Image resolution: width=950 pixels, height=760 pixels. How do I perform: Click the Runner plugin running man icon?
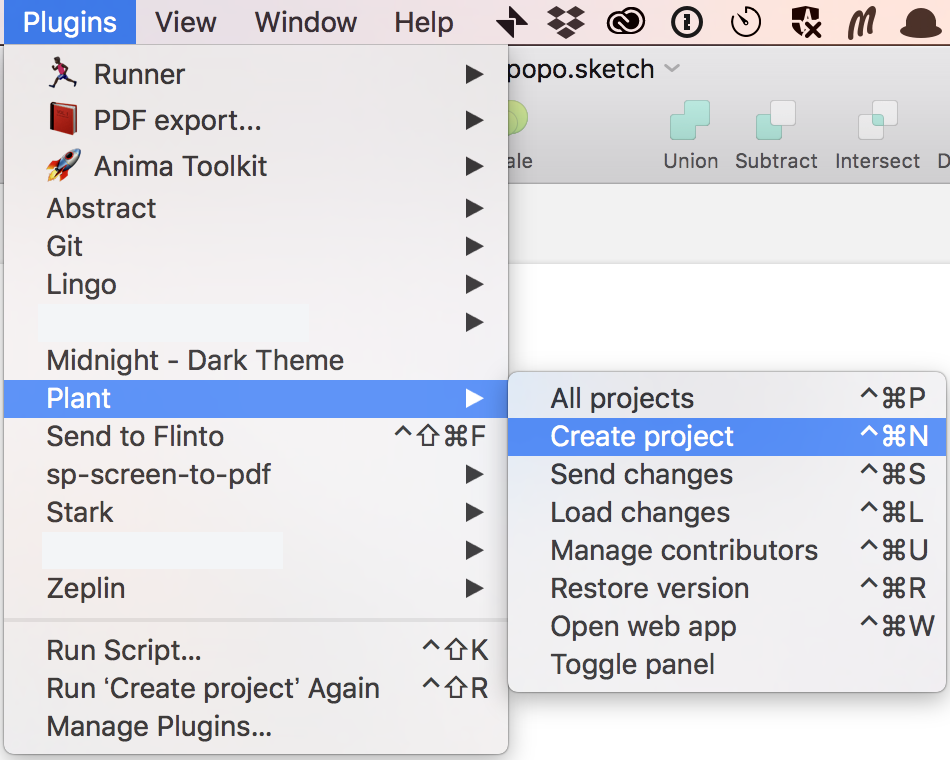pos(62,73)
